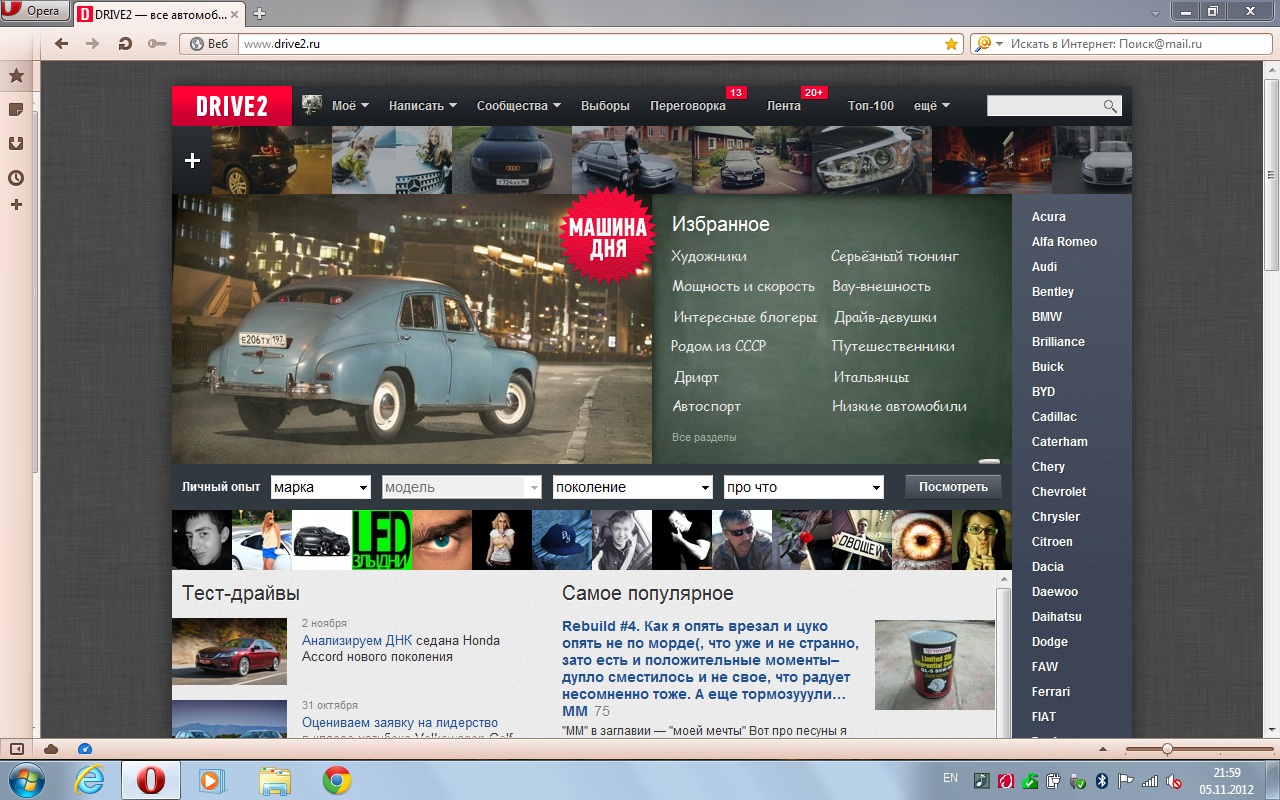The image size is (1280, 800).
Task: Open Переговорка in the navigation bar
Action: point(688,106)
